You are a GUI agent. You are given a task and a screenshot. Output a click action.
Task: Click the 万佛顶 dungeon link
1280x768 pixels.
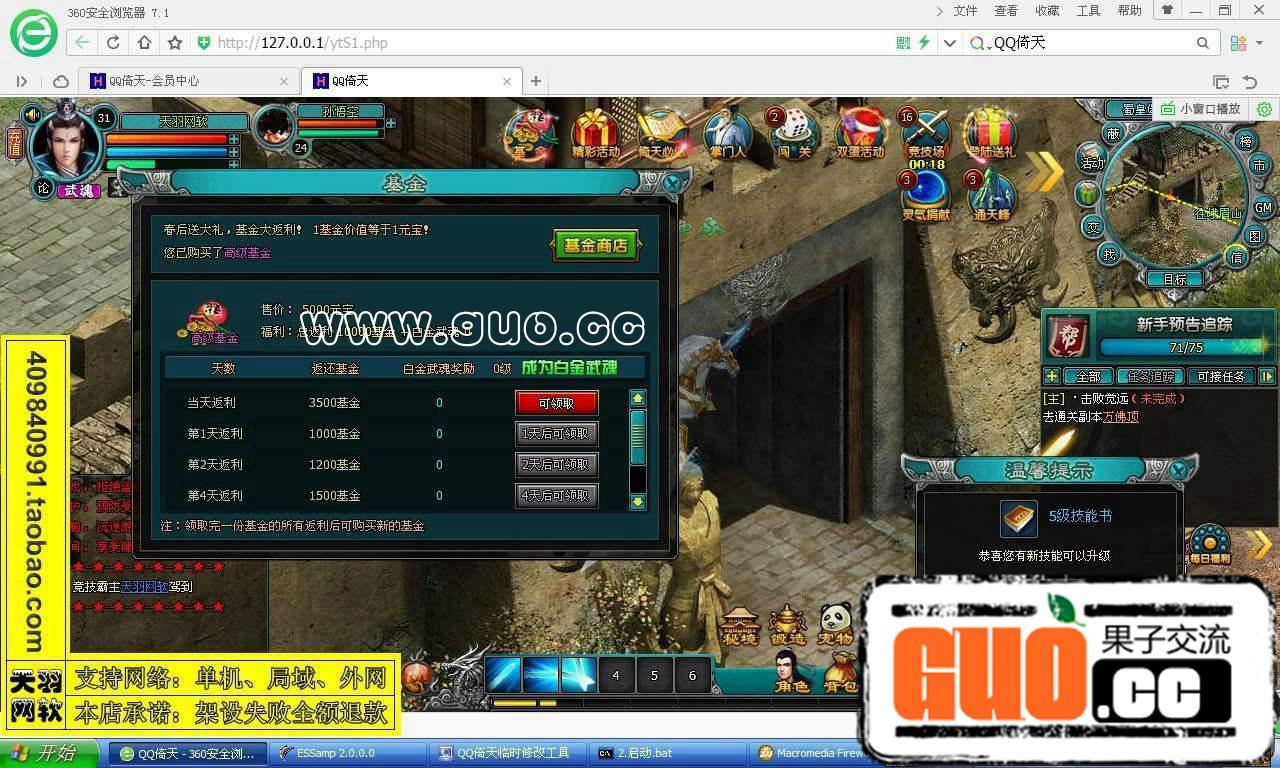click(1120, 417)
